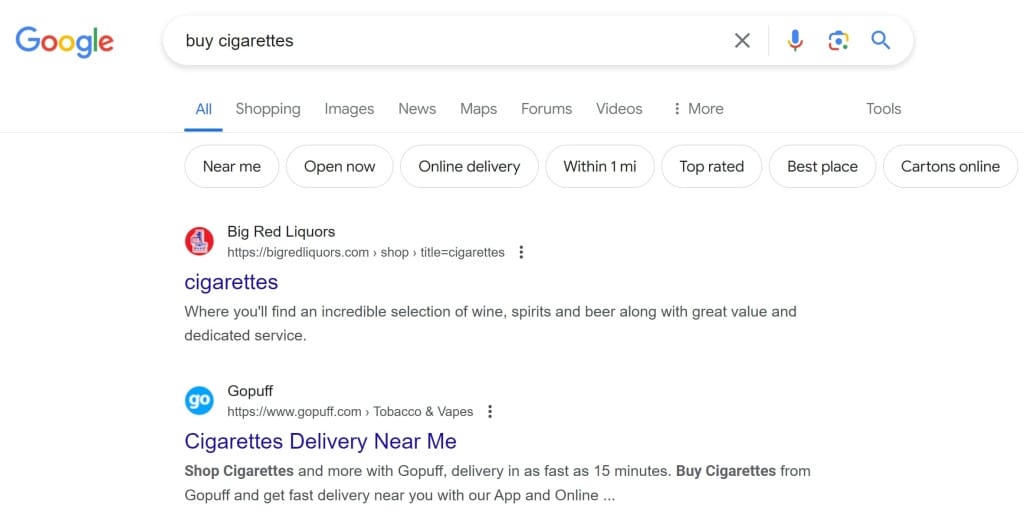
Task: Open options menu for Big Red Liquors result
Action: [x=521, y=253]
